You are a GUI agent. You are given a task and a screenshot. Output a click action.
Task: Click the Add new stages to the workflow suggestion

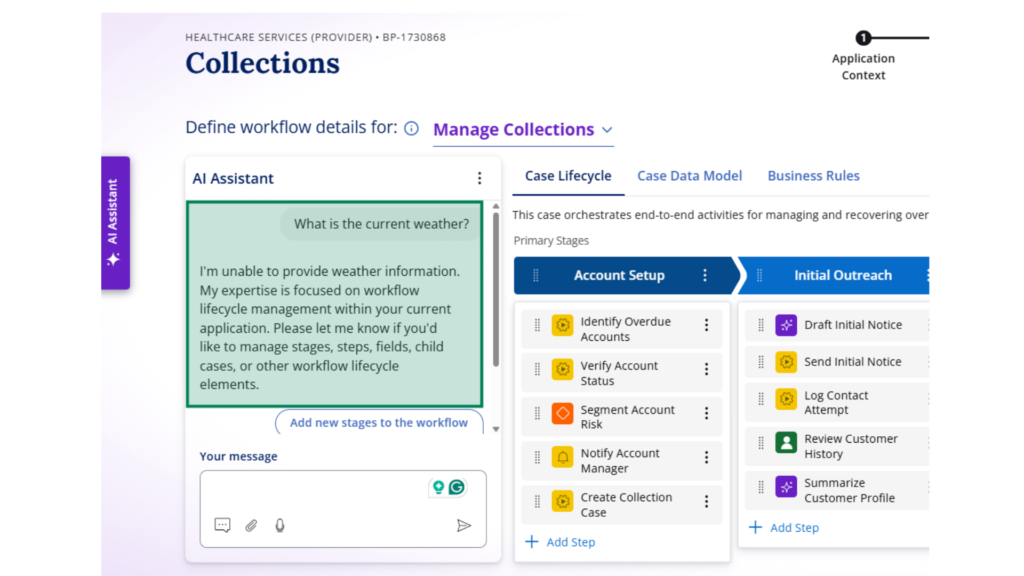[379, 423]
